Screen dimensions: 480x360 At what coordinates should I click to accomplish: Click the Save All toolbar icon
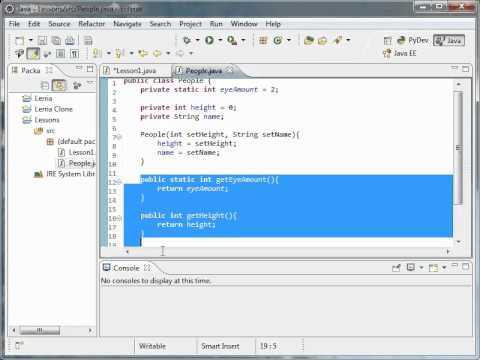click(x=56, y=41)
